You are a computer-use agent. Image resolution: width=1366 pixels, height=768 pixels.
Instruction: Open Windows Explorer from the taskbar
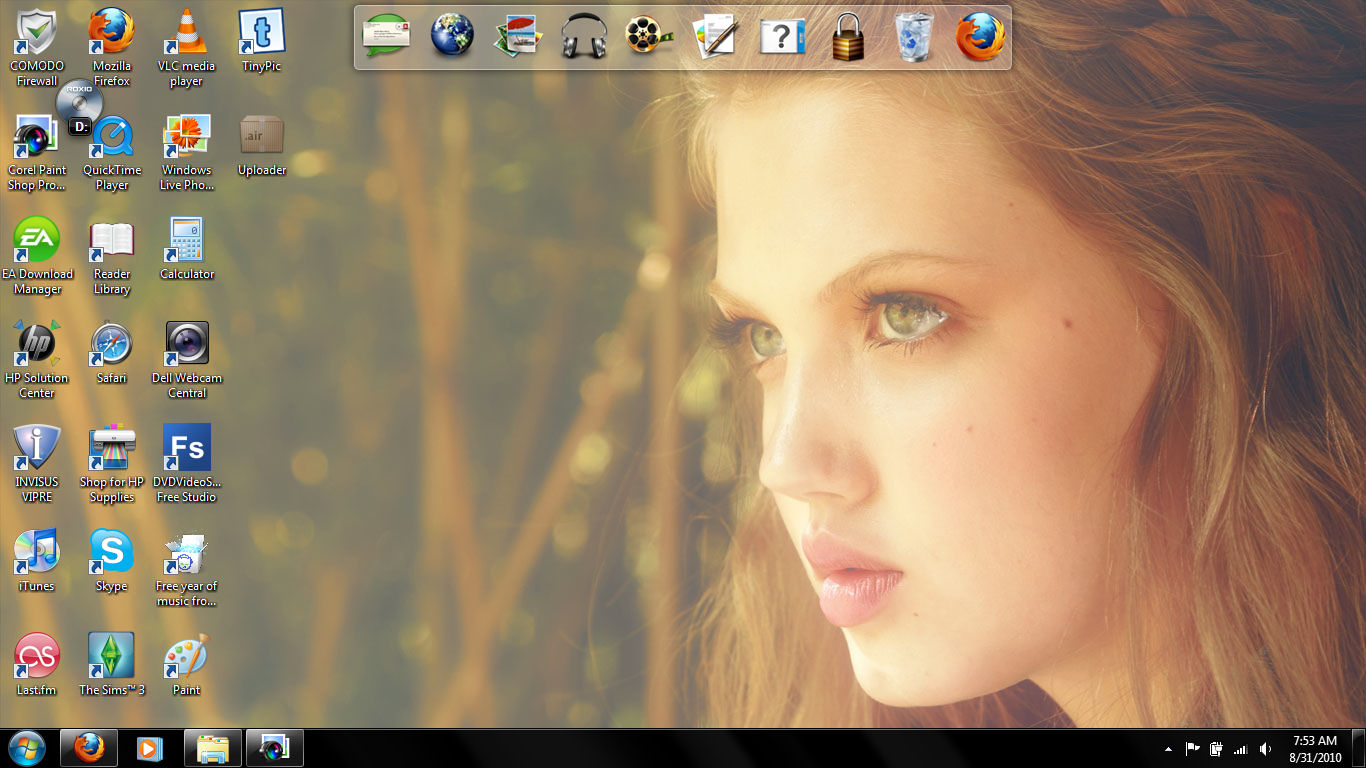coord(212,748)
